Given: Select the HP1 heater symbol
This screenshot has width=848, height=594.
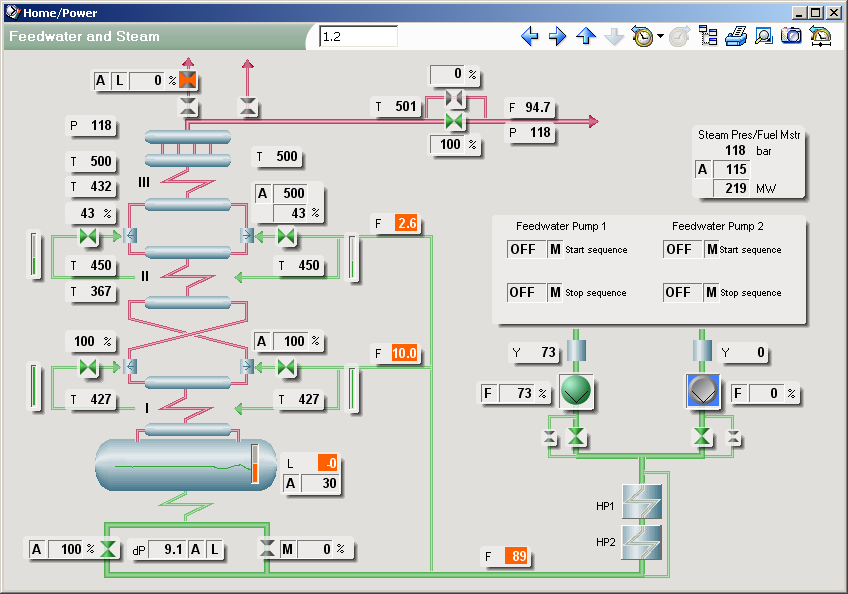Looking at the screenshot, I should [641, 502].
